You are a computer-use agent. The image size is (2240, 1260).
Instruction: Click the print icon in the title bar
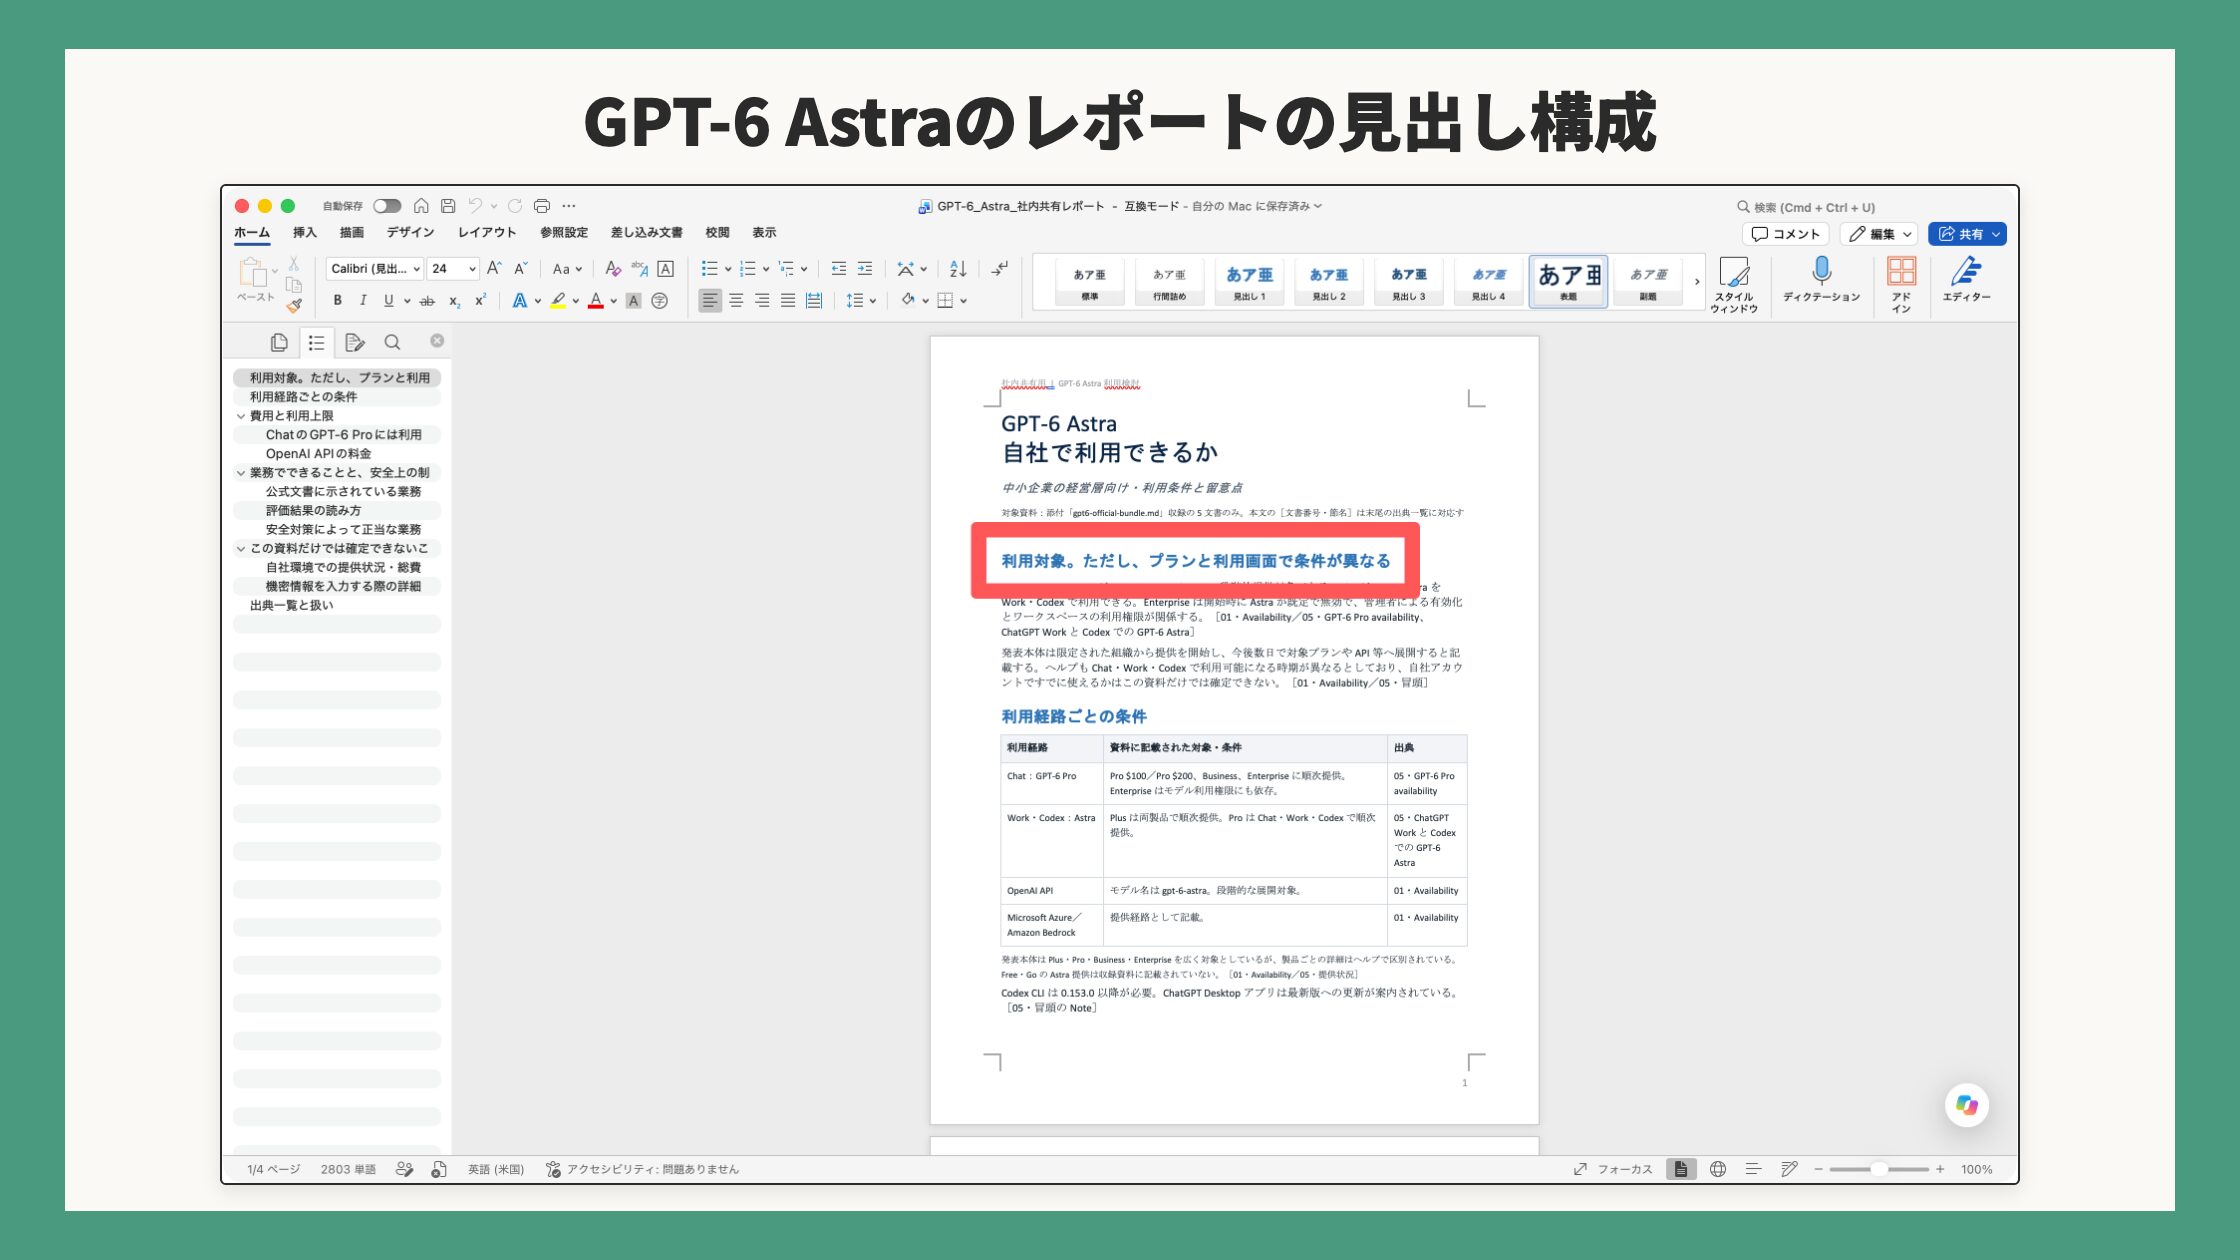pyautogui.click(x=542, y=206)
